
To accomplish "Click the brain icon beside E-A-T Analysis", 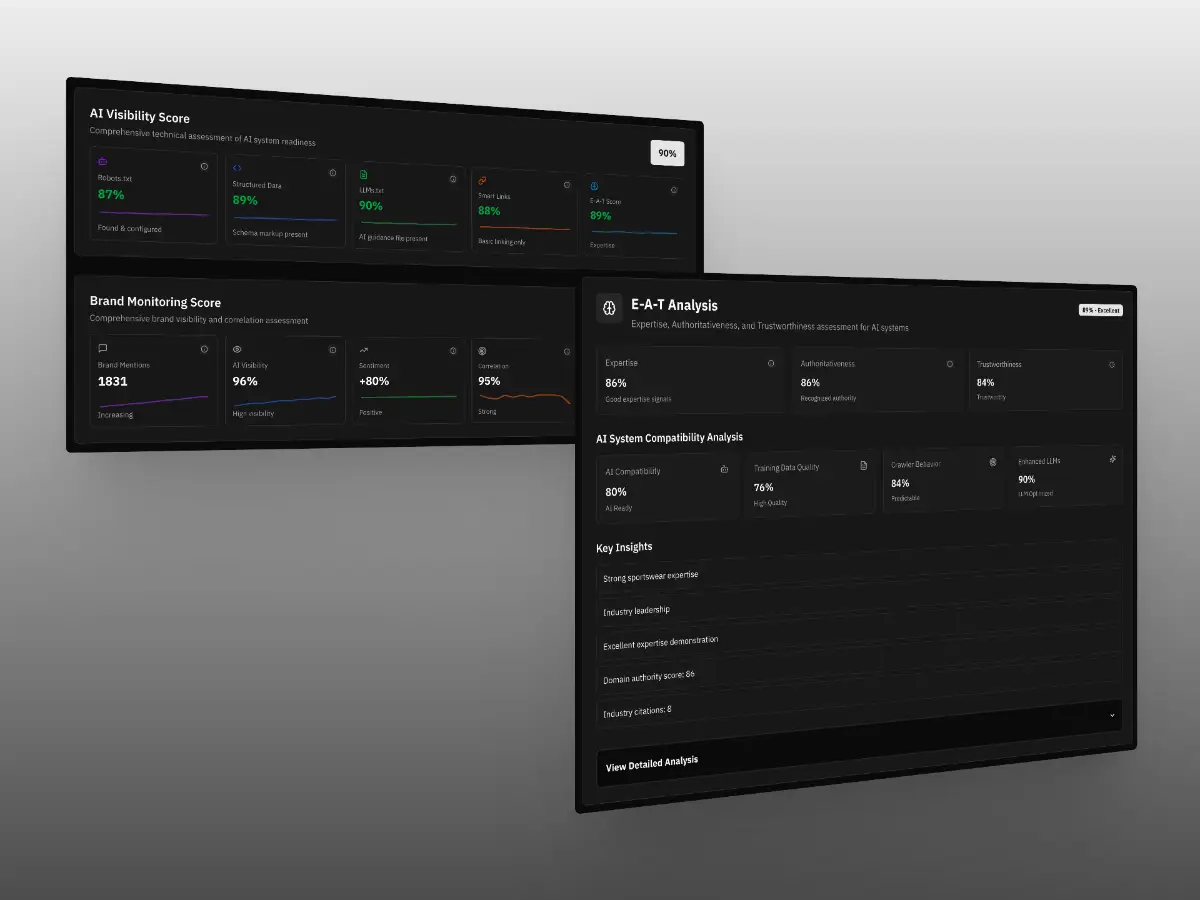I will [610, 308].
